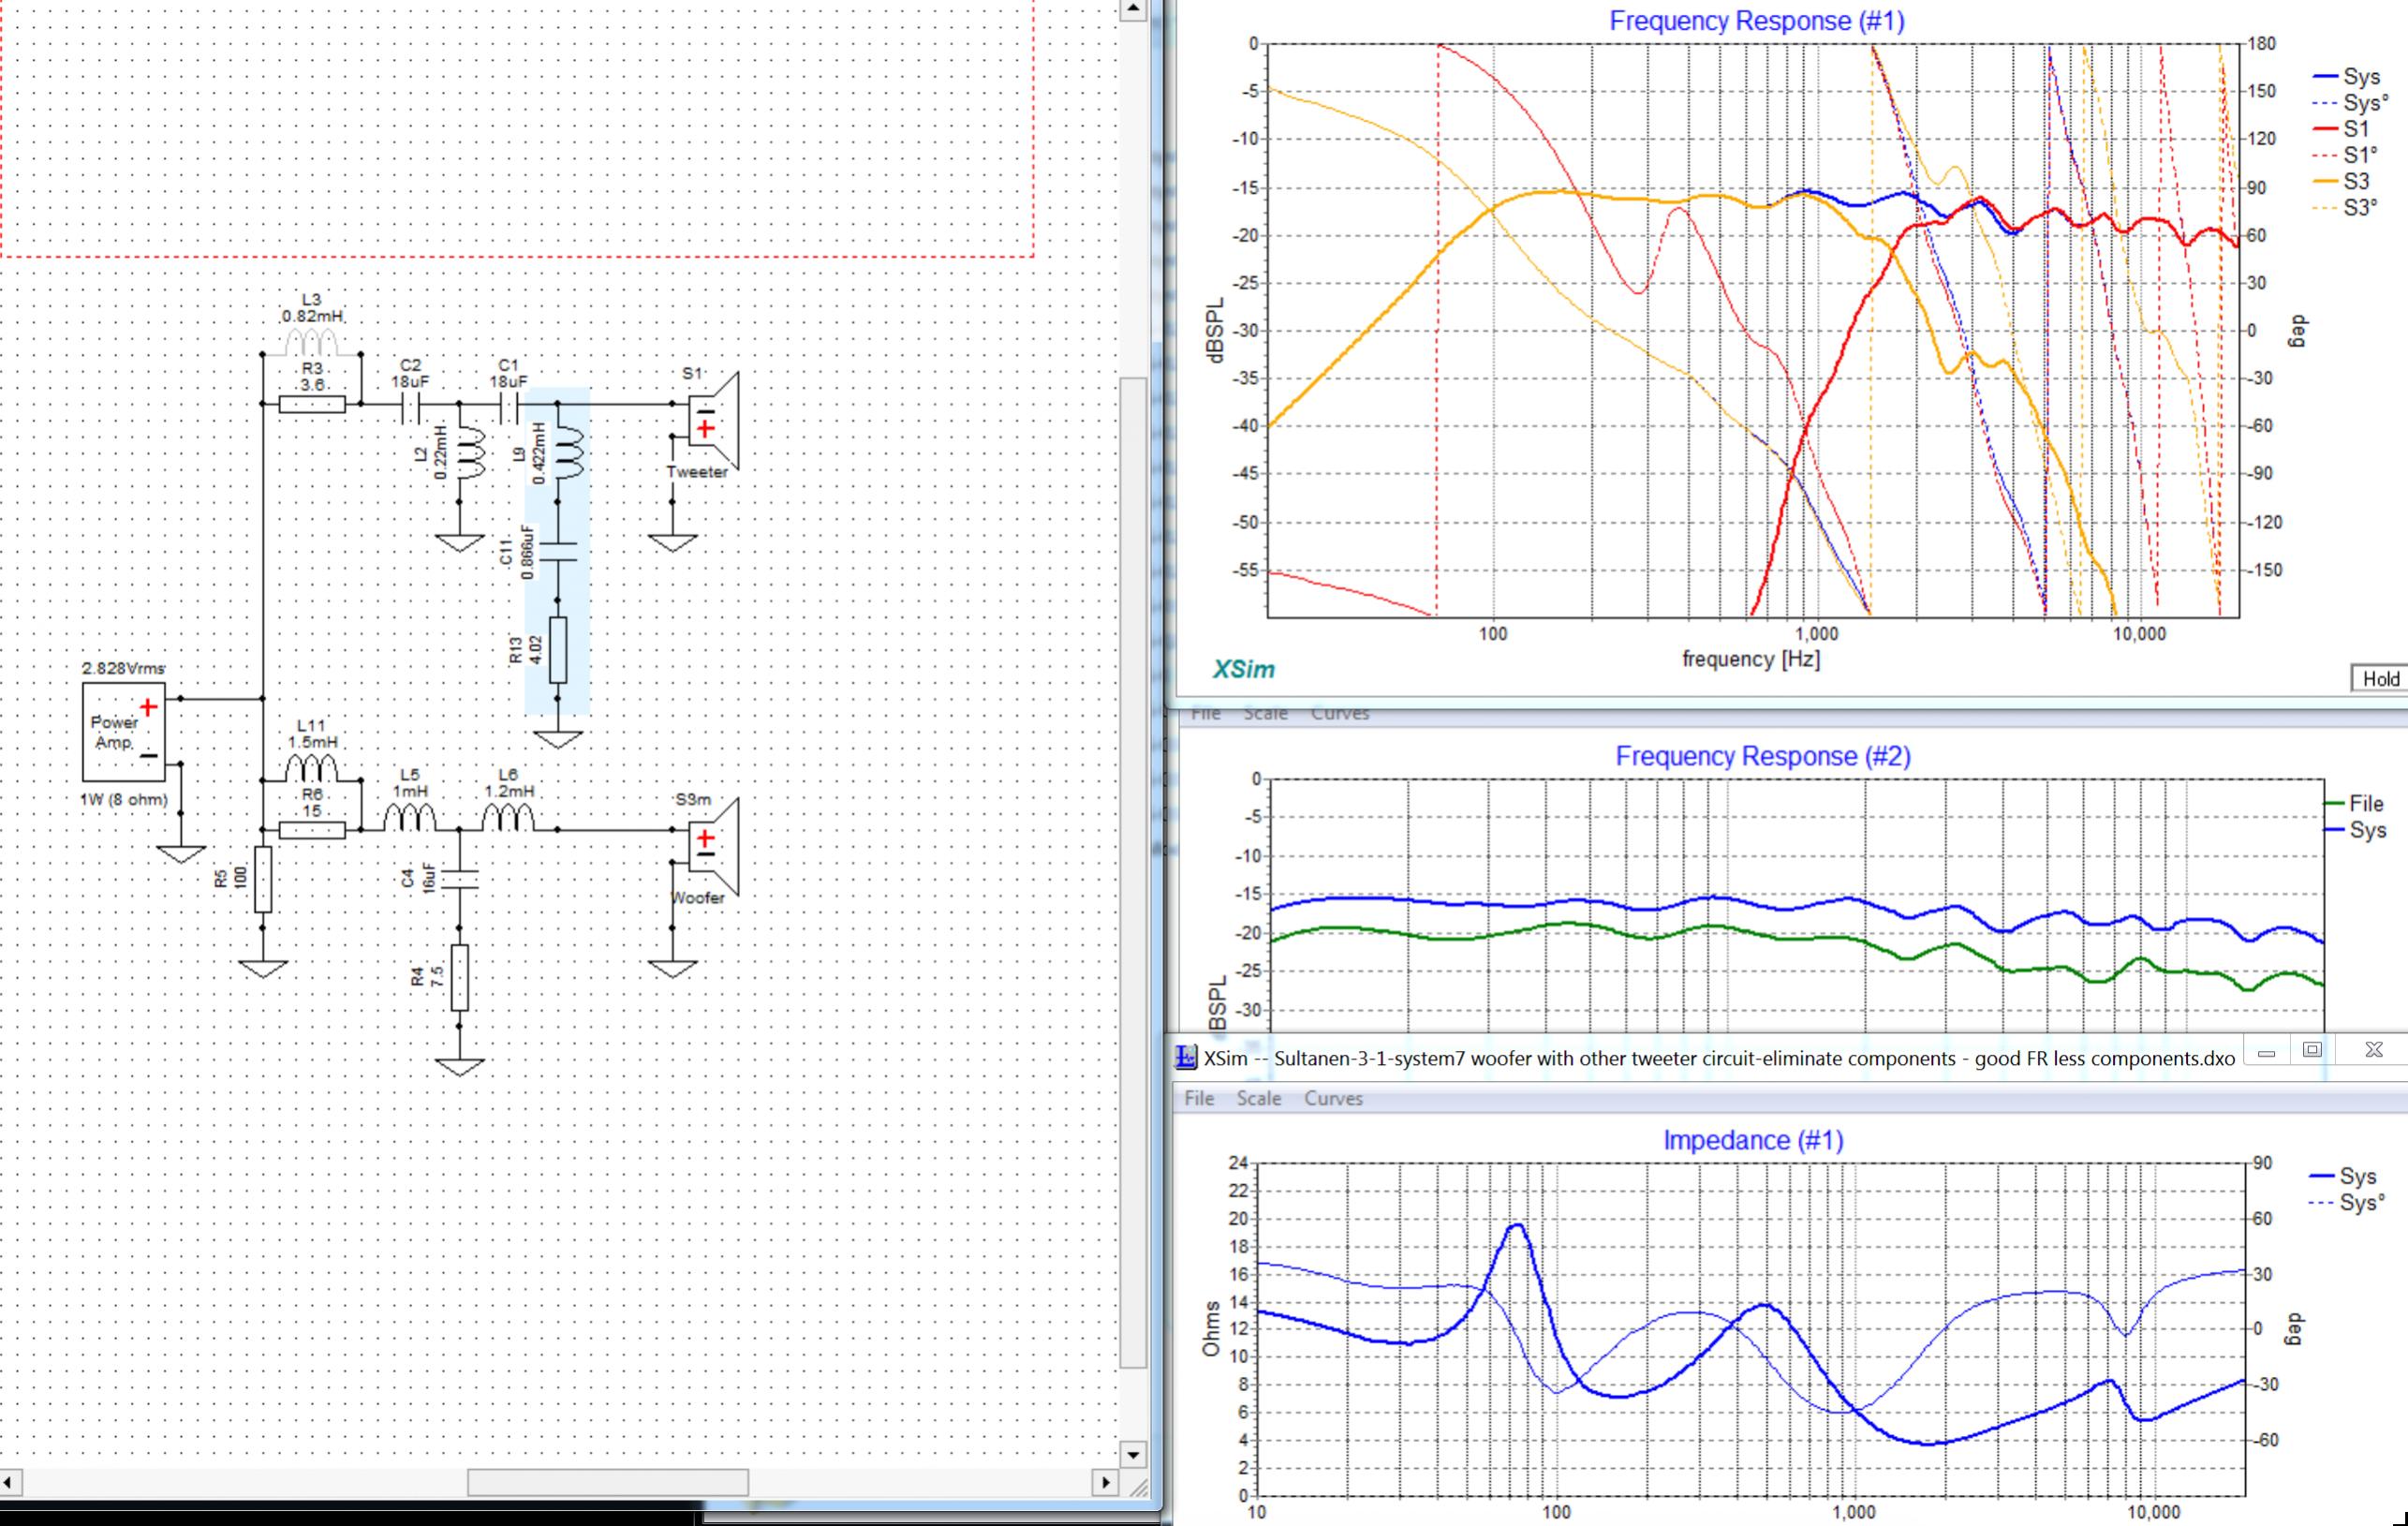Click the '1W (8 ohm)' label
This screenshot has height=1526, width=2408.
click(x=124, y=799)
